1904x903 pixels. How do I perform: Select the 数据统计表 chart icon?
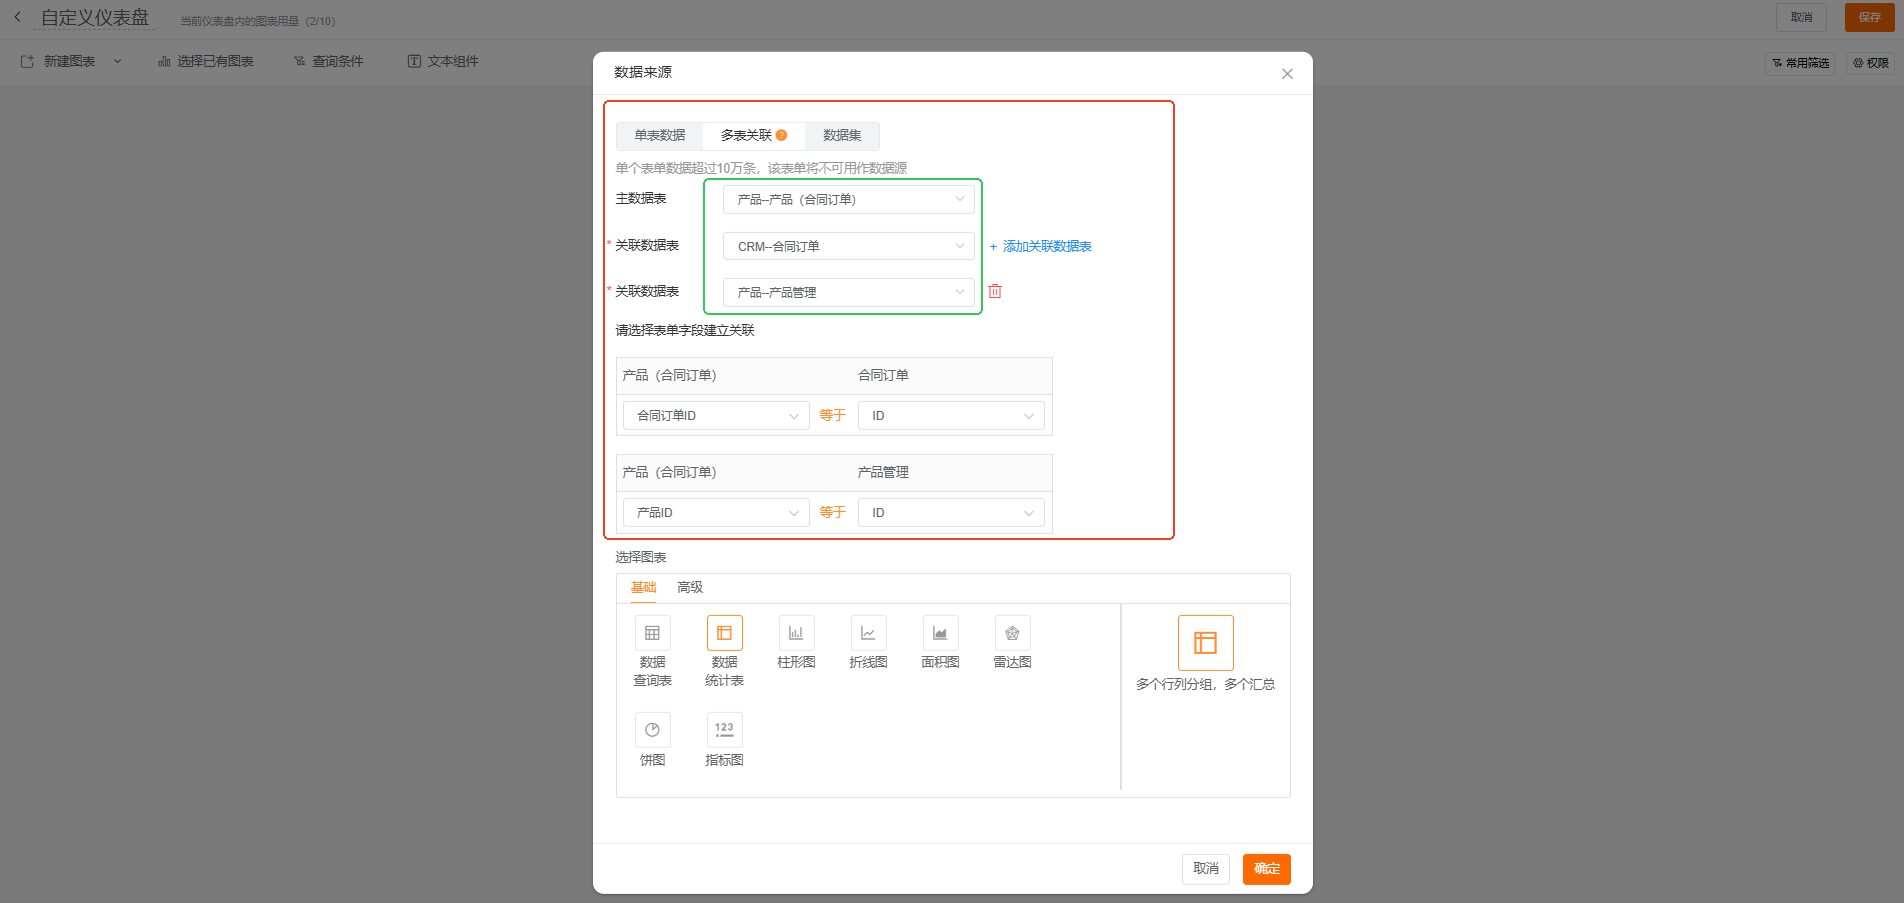pyautogui.click(x=724, y=633)
